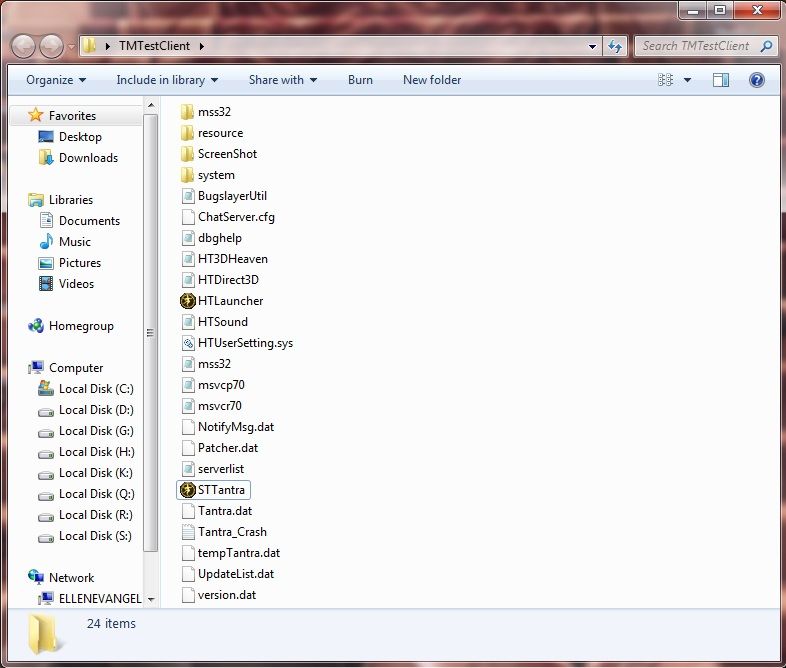
Task: Click the Network icon in sidebar
Action: 36,577
